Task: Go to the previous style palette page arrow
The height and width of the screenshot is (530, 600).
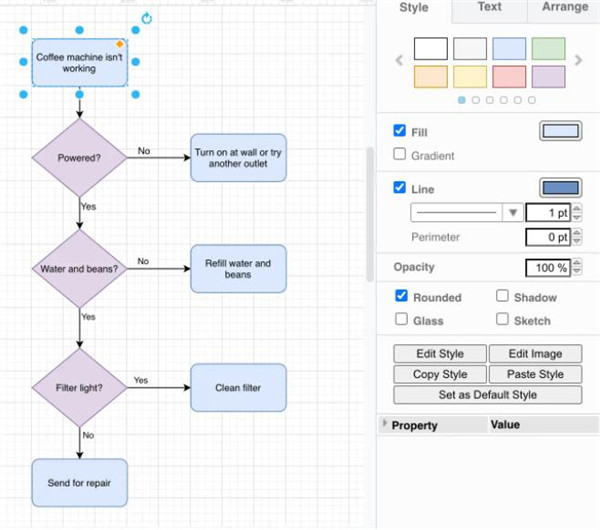Action: pyautogui.click(x=400, y=61)
